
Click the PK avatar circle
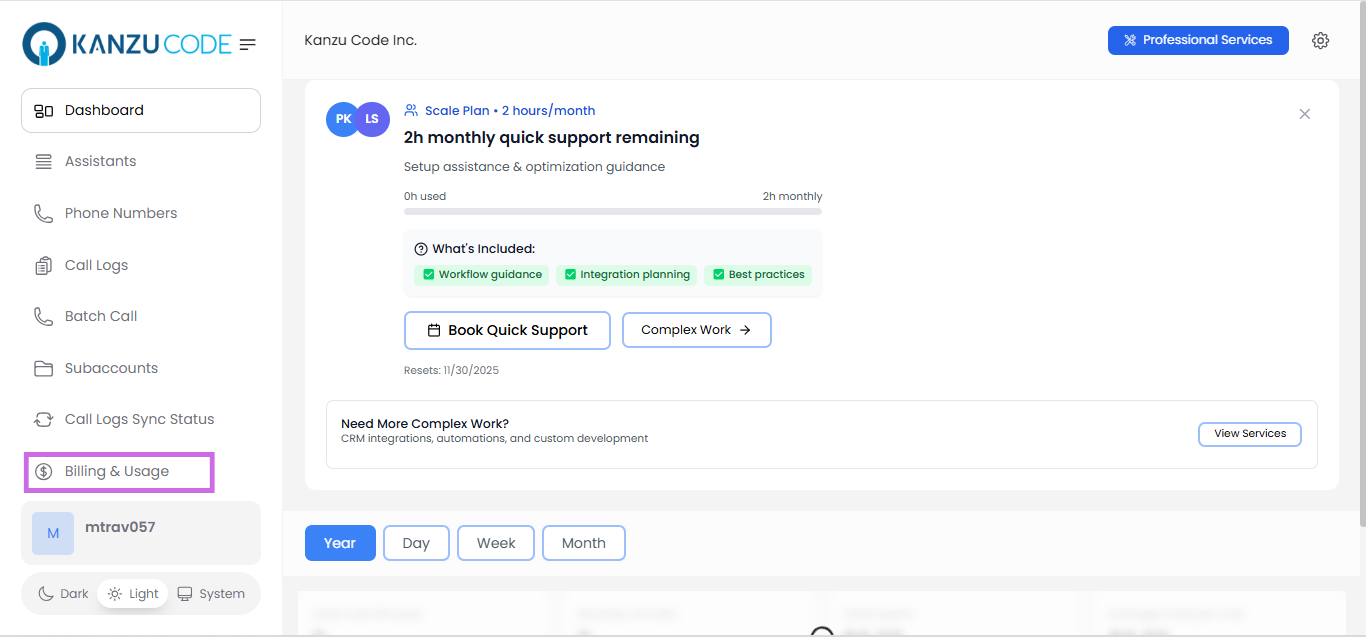point(343,119)
